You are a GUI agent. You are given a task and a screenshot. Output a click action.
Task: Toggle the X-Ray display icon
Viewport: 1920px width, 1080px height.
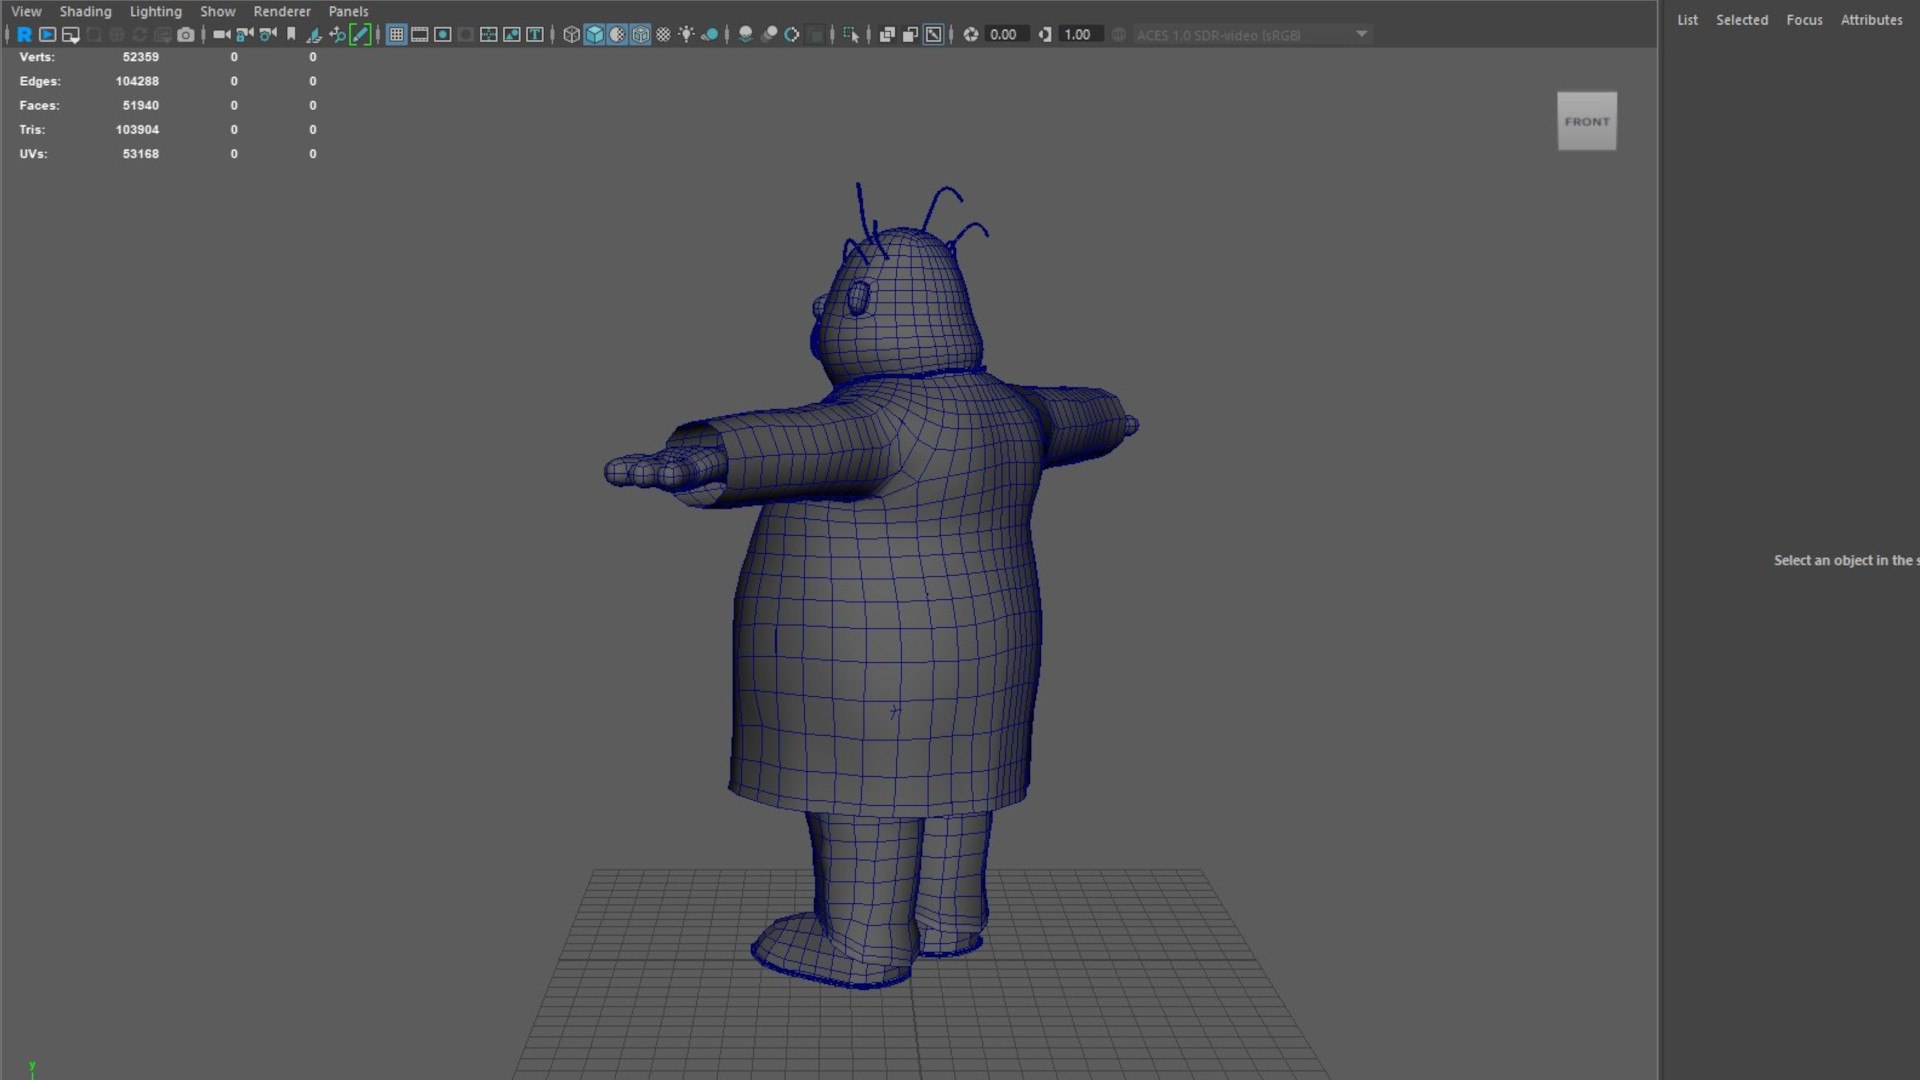pyautogui.click(x=886, y=34)
